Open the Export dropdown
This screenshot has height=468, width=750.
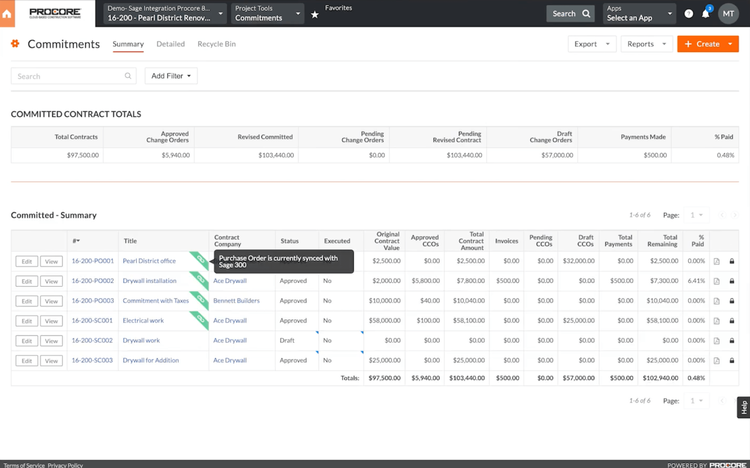point(591,44)
